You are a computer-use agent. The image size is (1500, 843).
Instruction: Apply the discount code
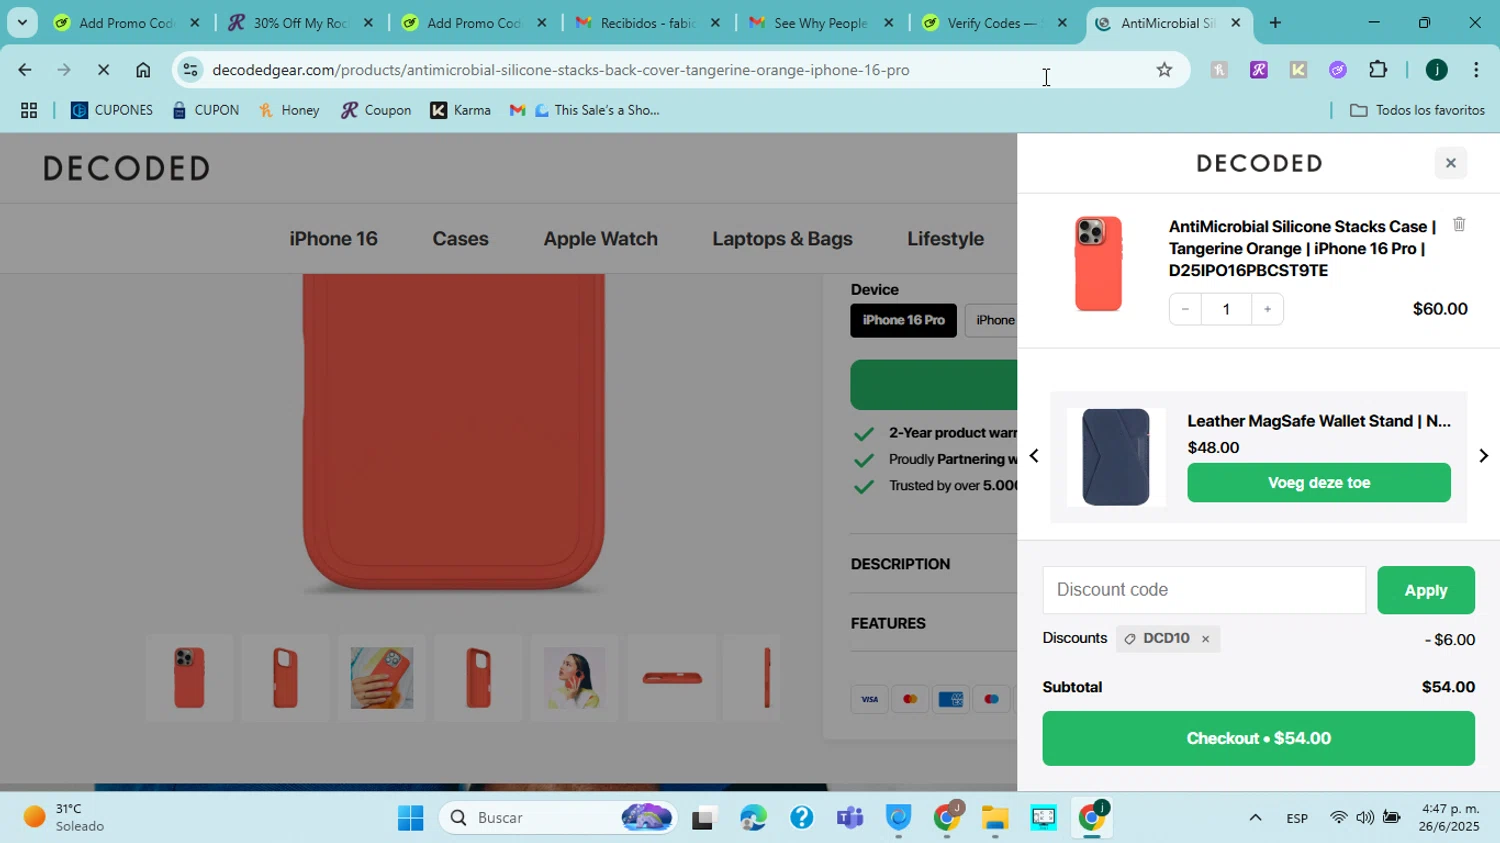point(1425,590)
